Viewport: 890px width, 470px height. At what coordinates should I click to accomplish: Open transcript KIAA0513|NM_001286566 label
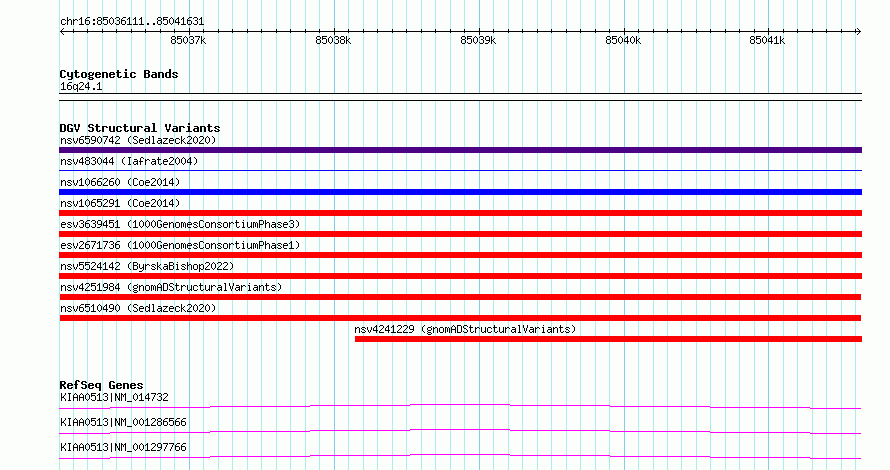123,422
